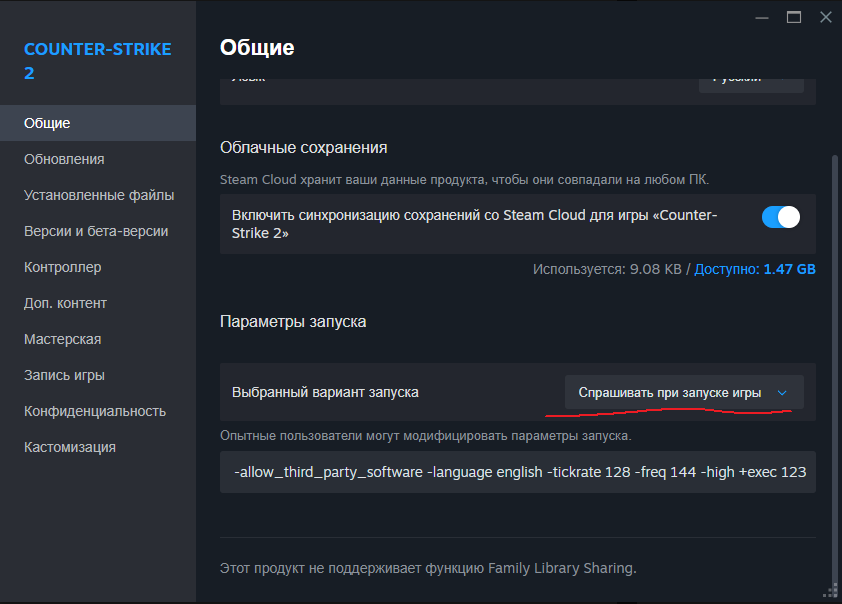Minimize the properties window
This screenshot has width=842, height=604.
762,18
